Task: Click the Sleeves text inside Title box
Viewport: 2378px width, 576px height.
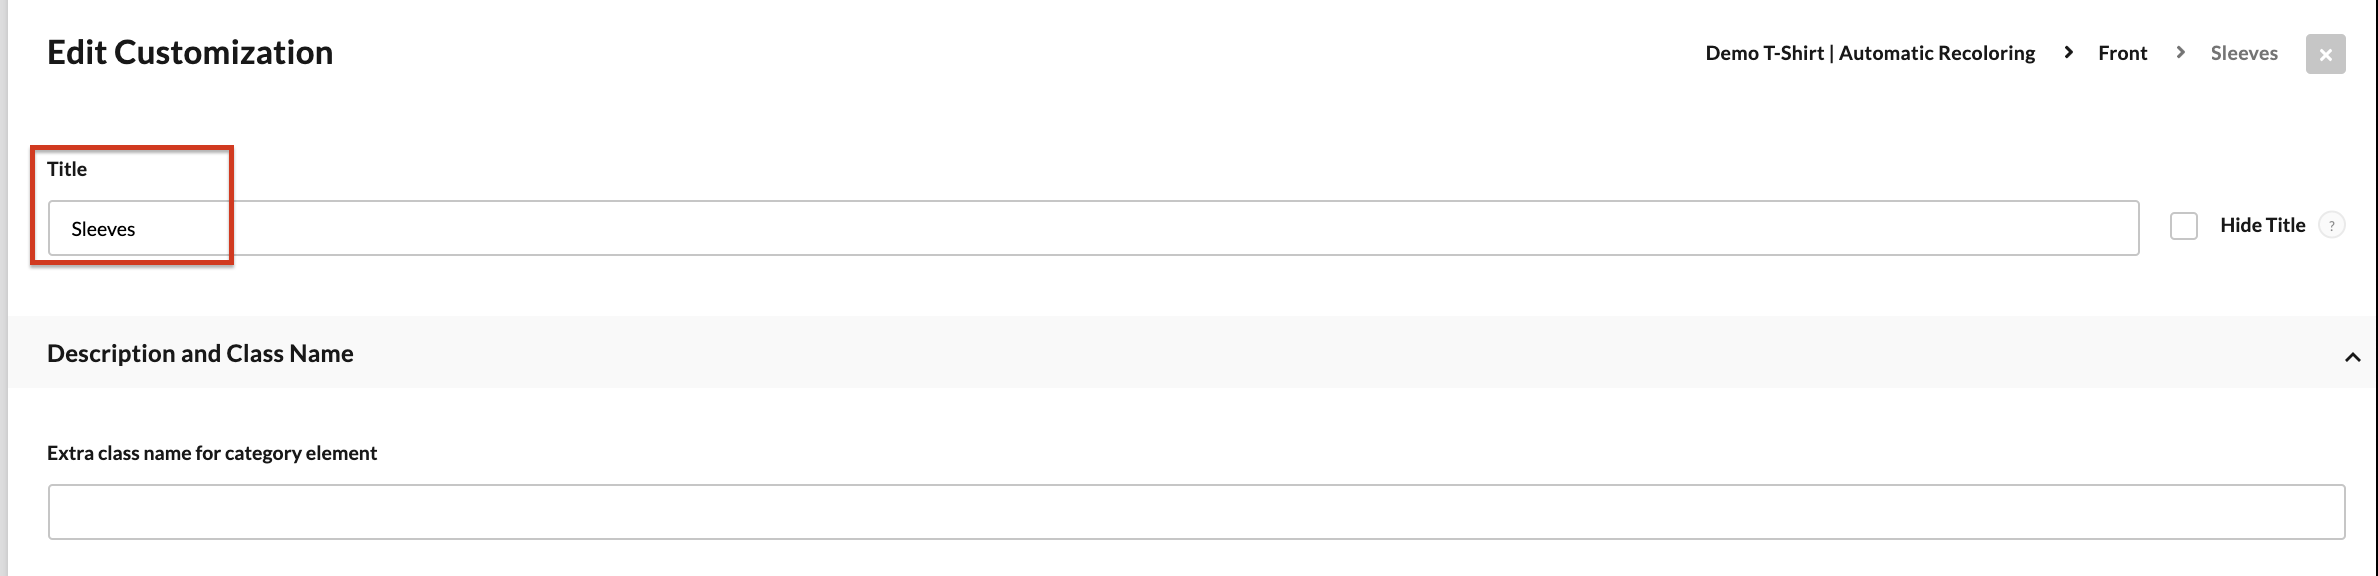Action: click(103, 229)
